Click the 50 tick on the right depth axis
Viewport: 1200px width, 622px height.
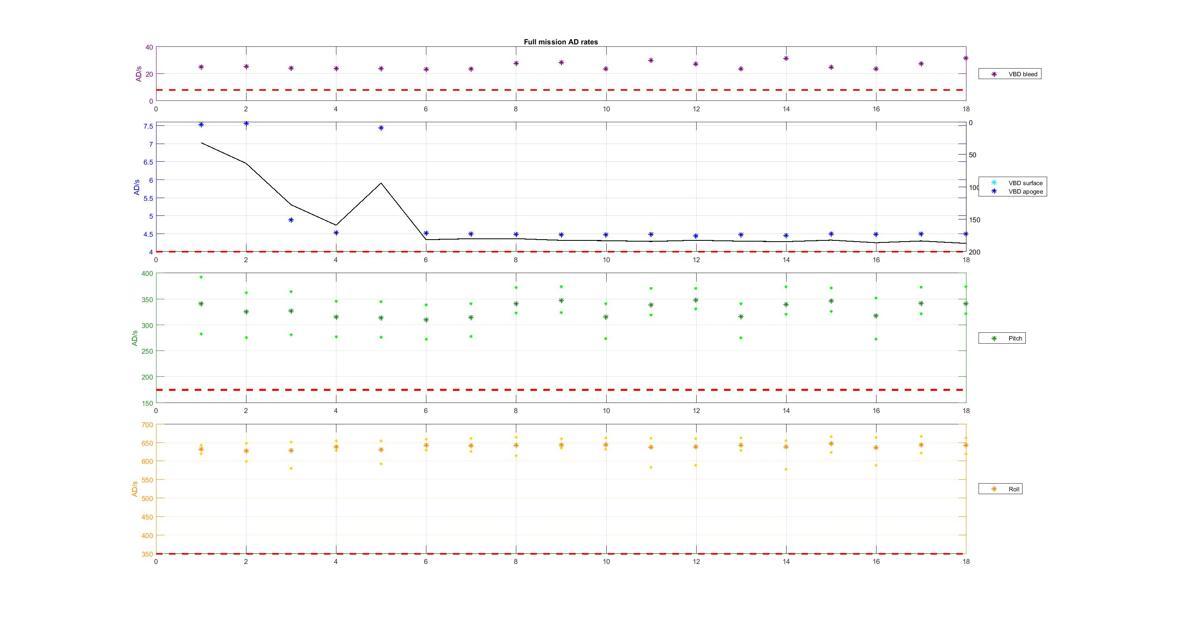[x=973, y=155]
